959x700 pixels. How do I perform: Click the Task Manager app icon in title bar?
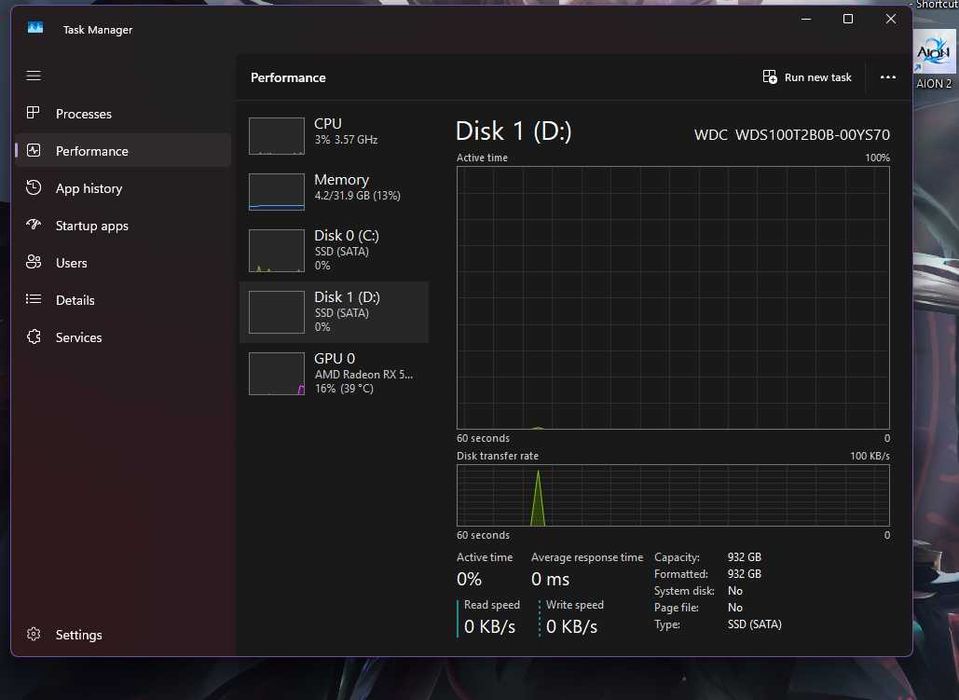pos(35,28)
